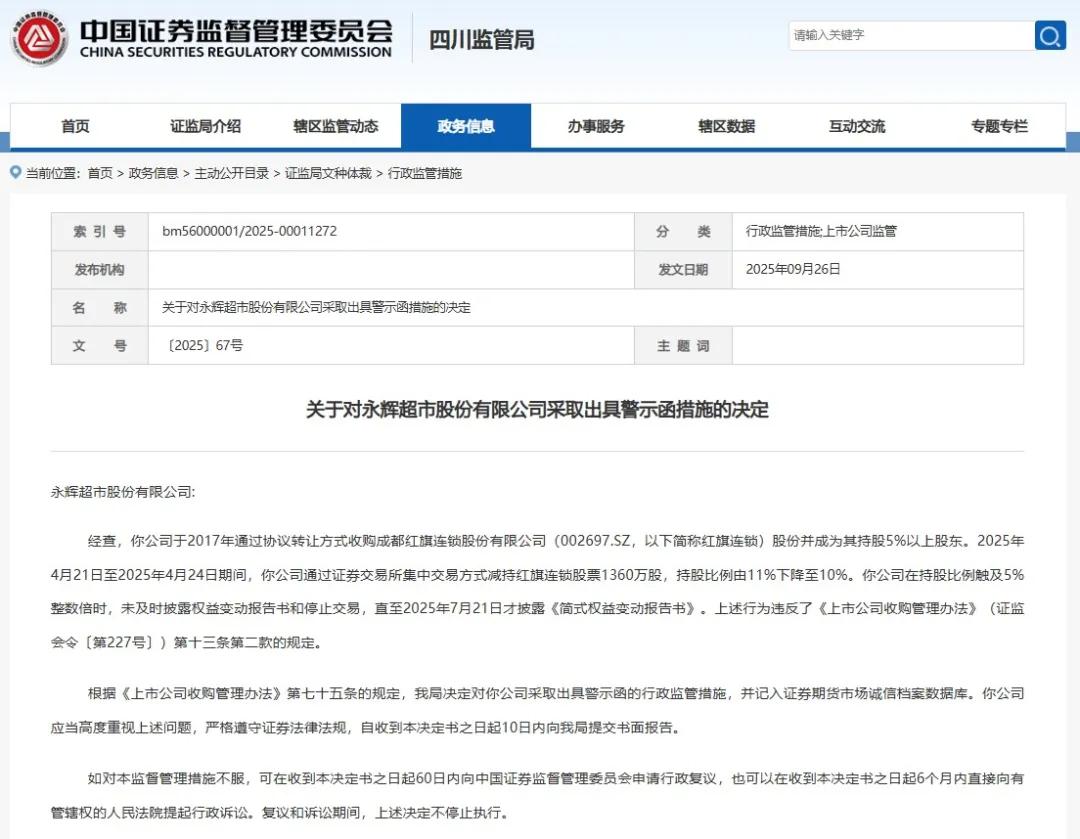Go to 主动公开目录 in the breadcrumb
Screen dimensions: 1080x839
pyautogui.click(x=231, y=173)
